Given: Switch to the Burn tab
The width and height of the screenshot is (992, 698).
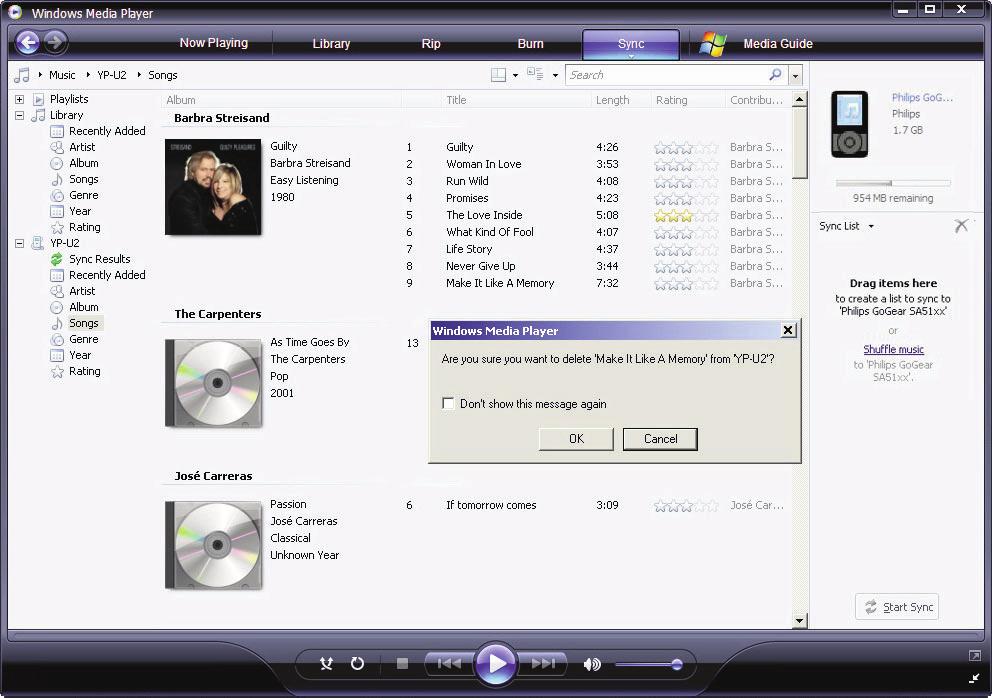Looking at the screenshot, I should pyautogui.click(x=530, y=43).
